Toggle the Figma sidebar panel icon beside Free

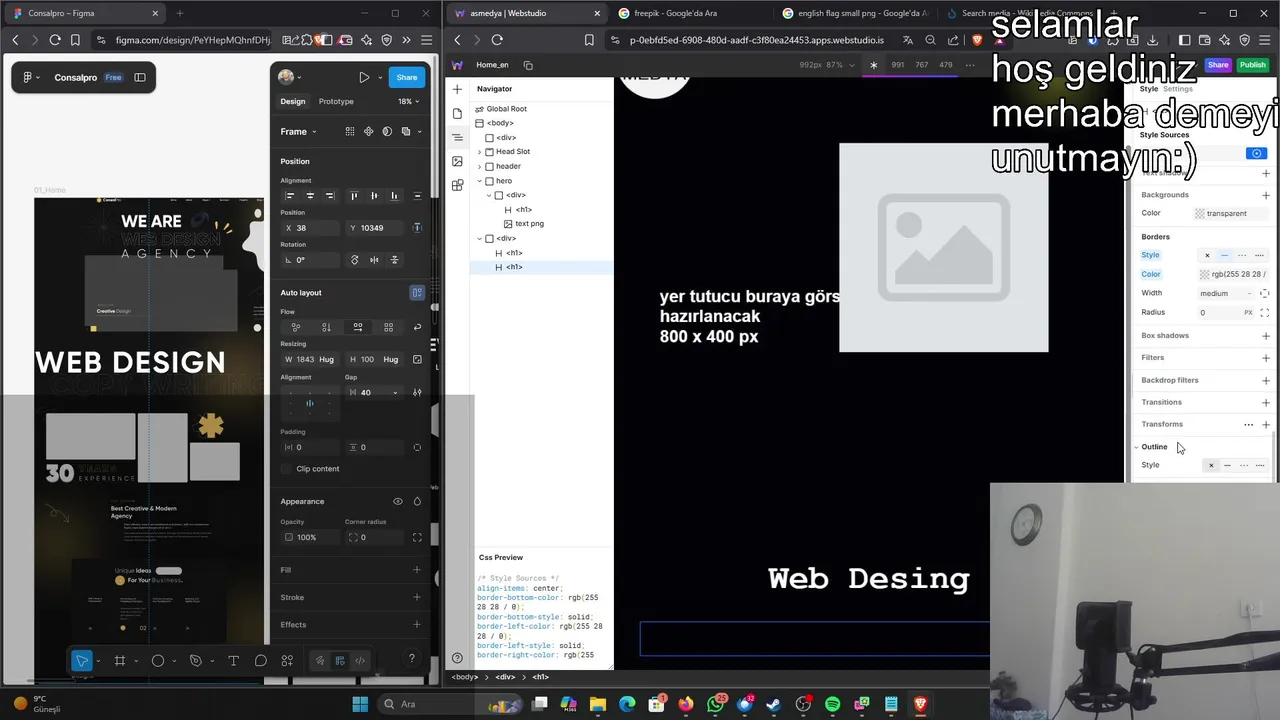tap(140, 77)
